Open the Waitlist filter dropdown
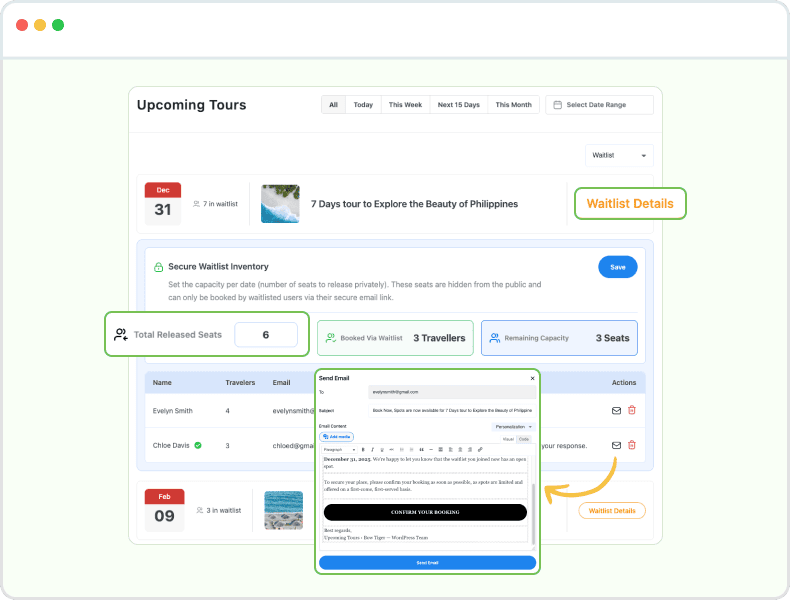Viewport: 790px width, 600px height. tap(619, 155)
